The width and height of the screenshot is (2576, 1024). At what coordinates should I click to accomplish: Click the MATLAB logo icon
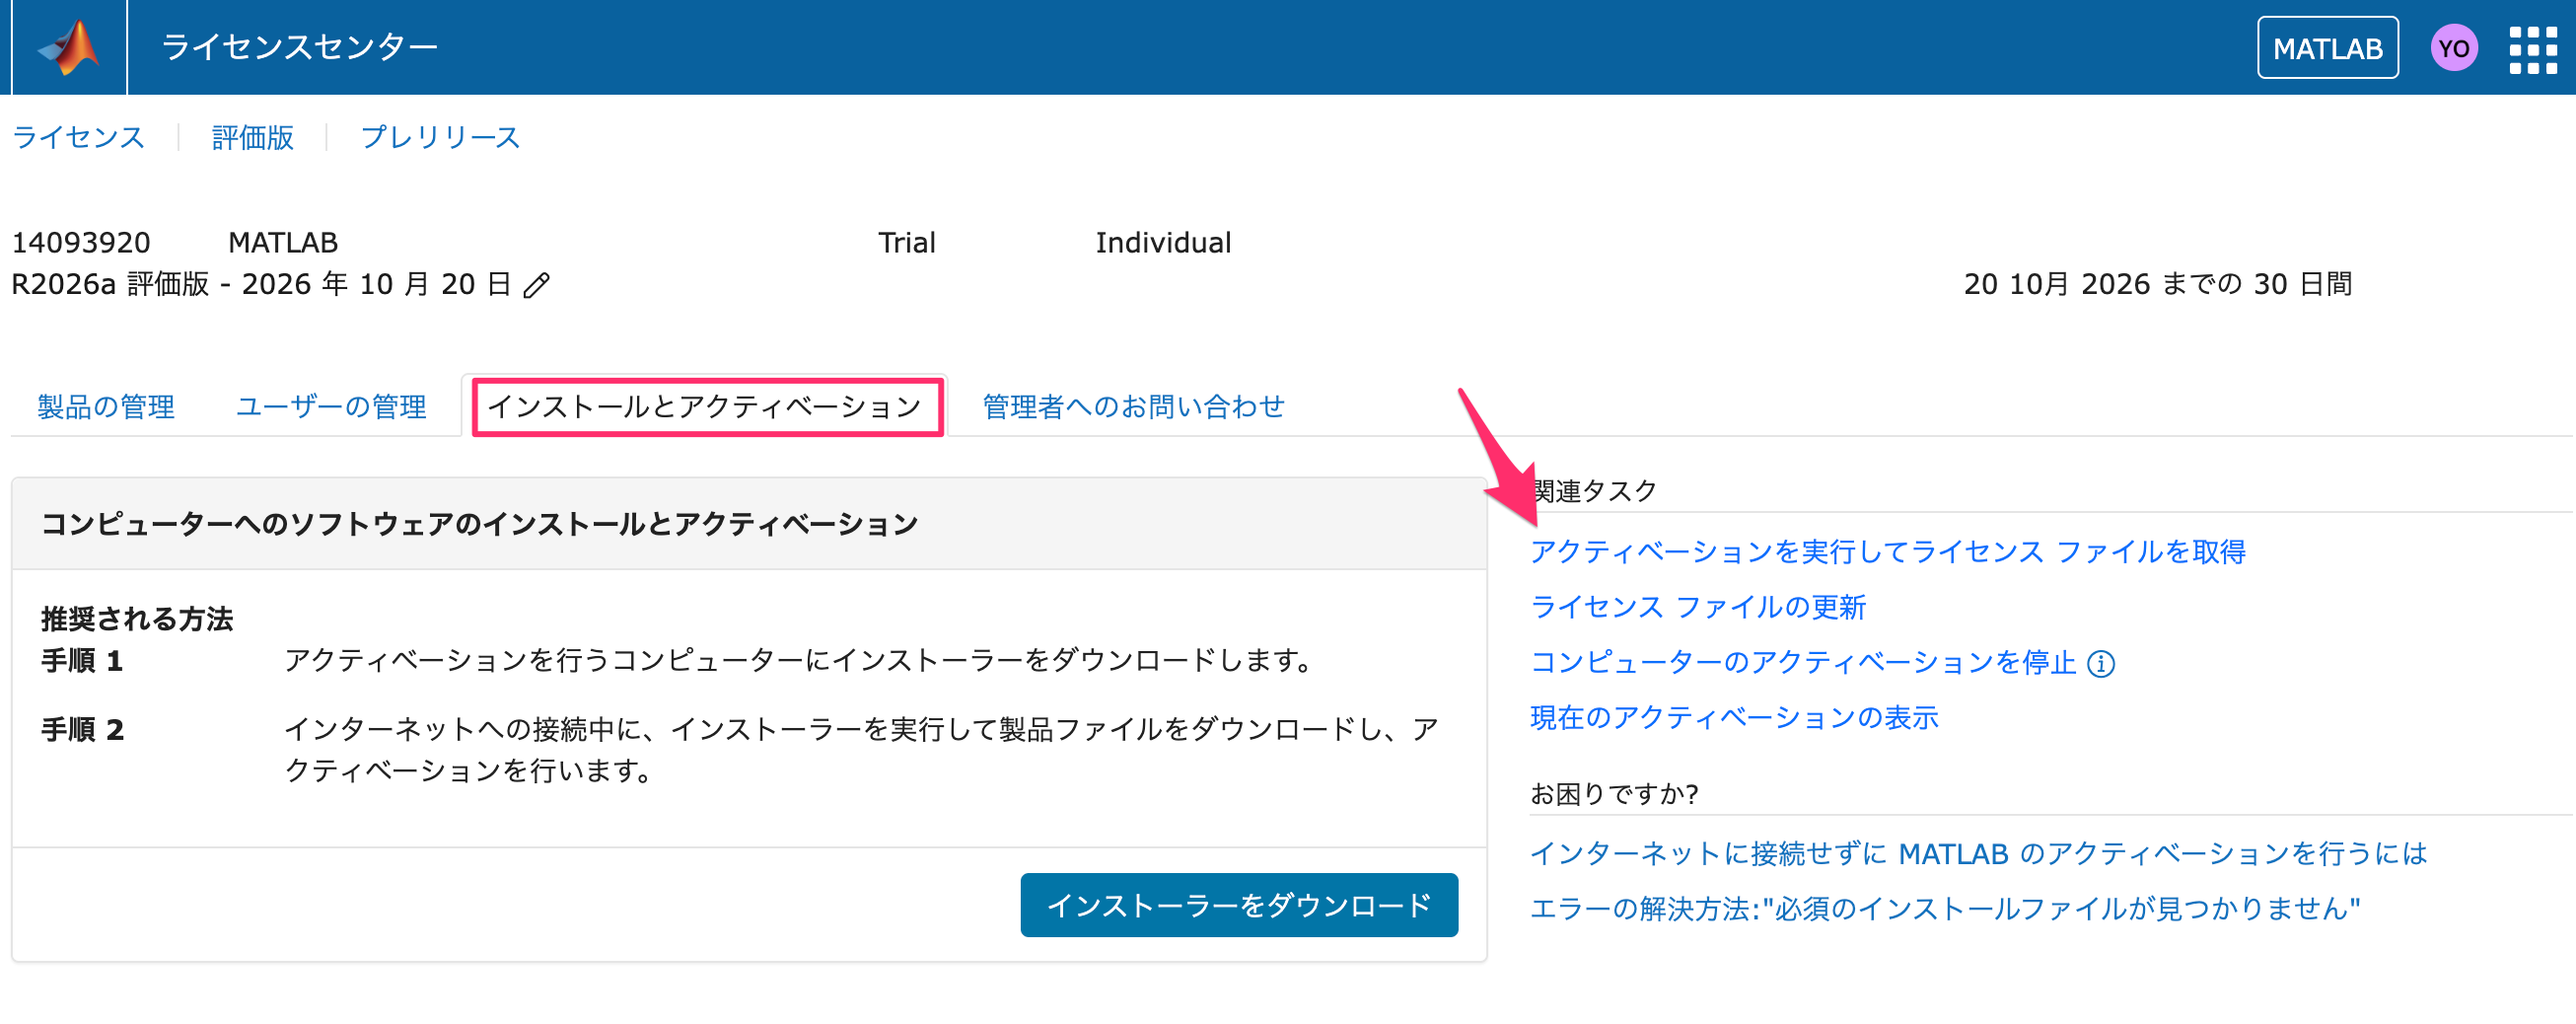click(x=69, y=47)
